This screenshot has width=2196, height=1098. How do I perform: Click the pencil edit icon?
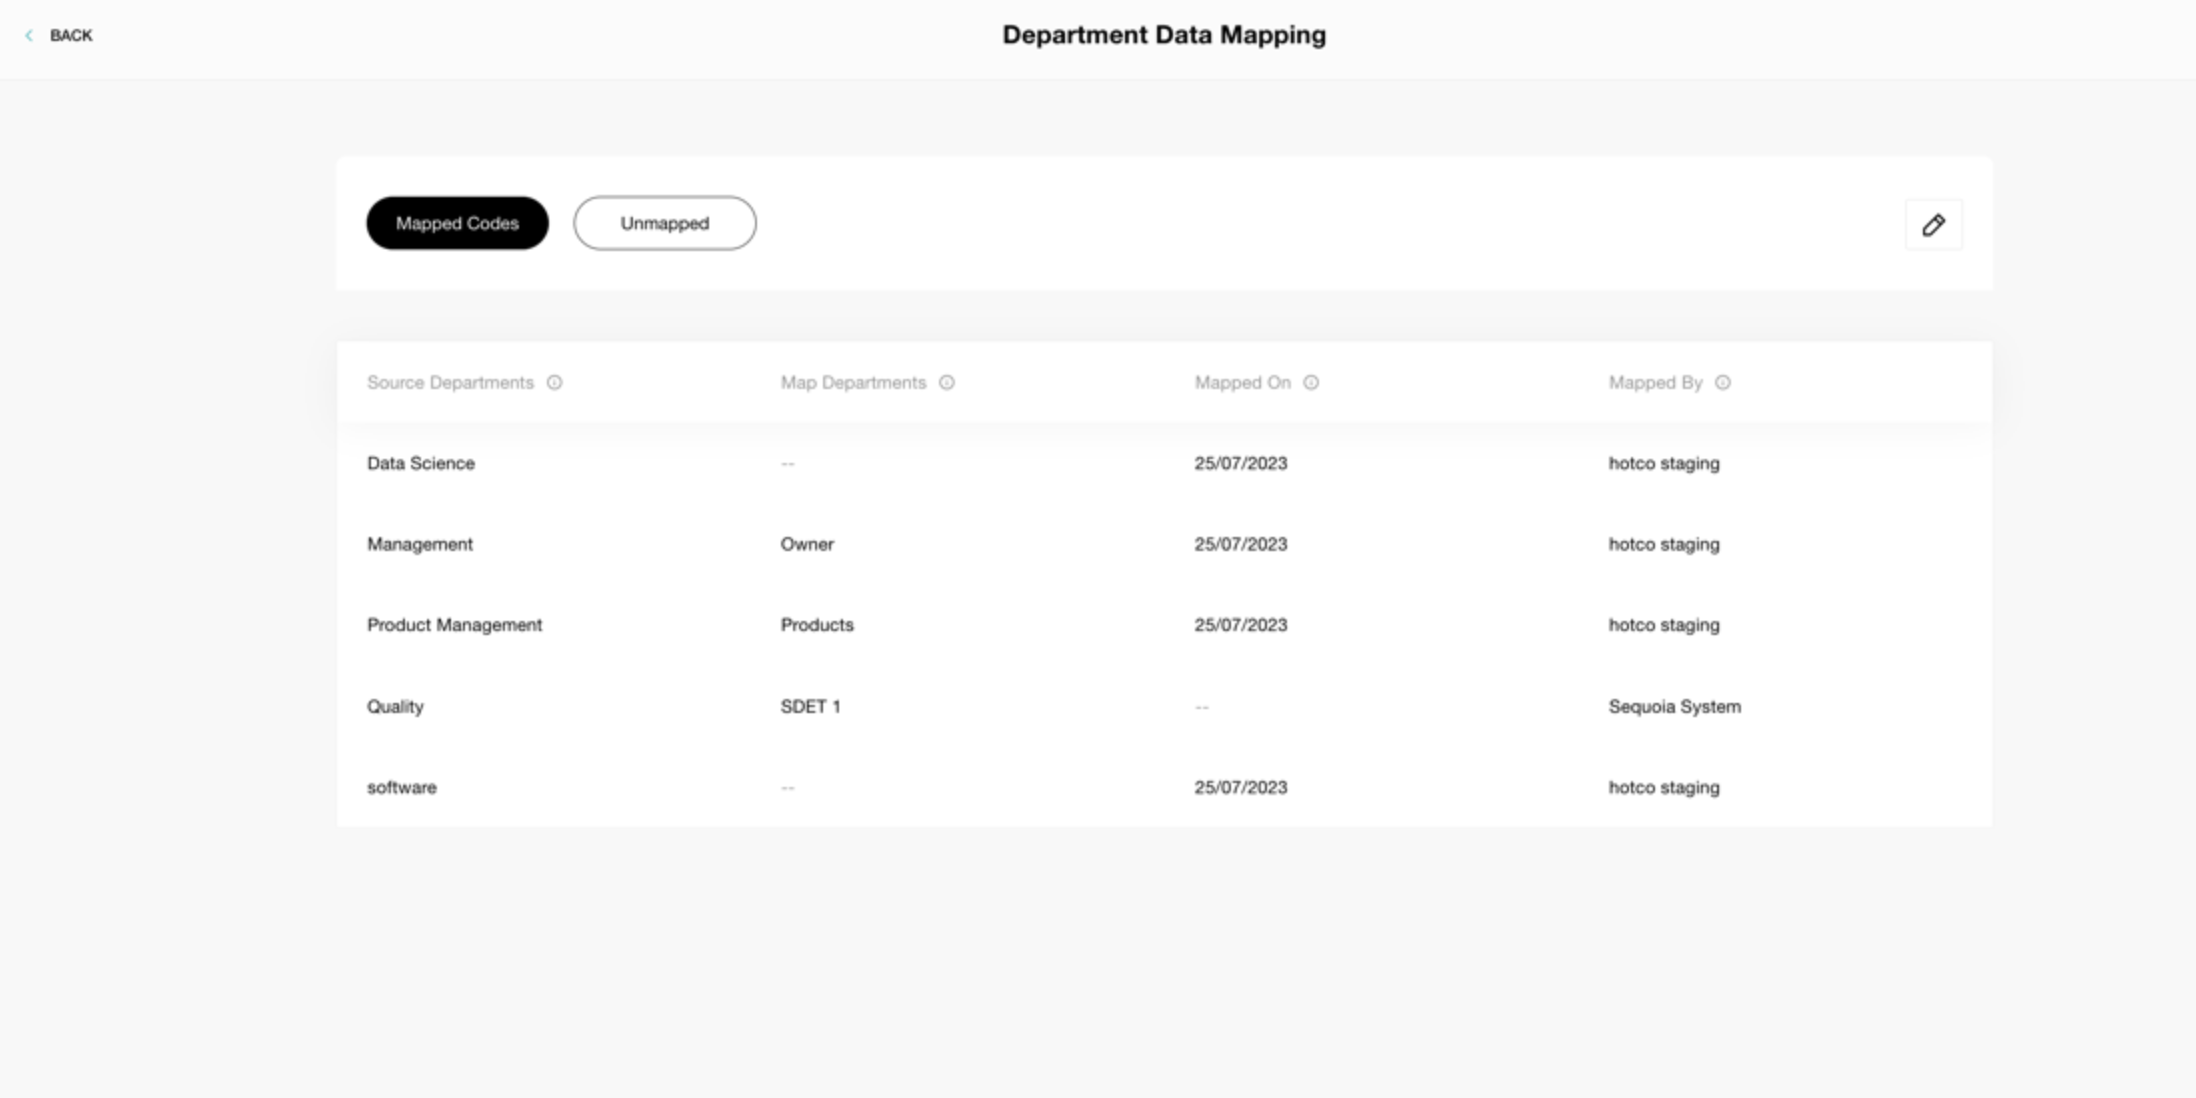tap(1933, 225)
